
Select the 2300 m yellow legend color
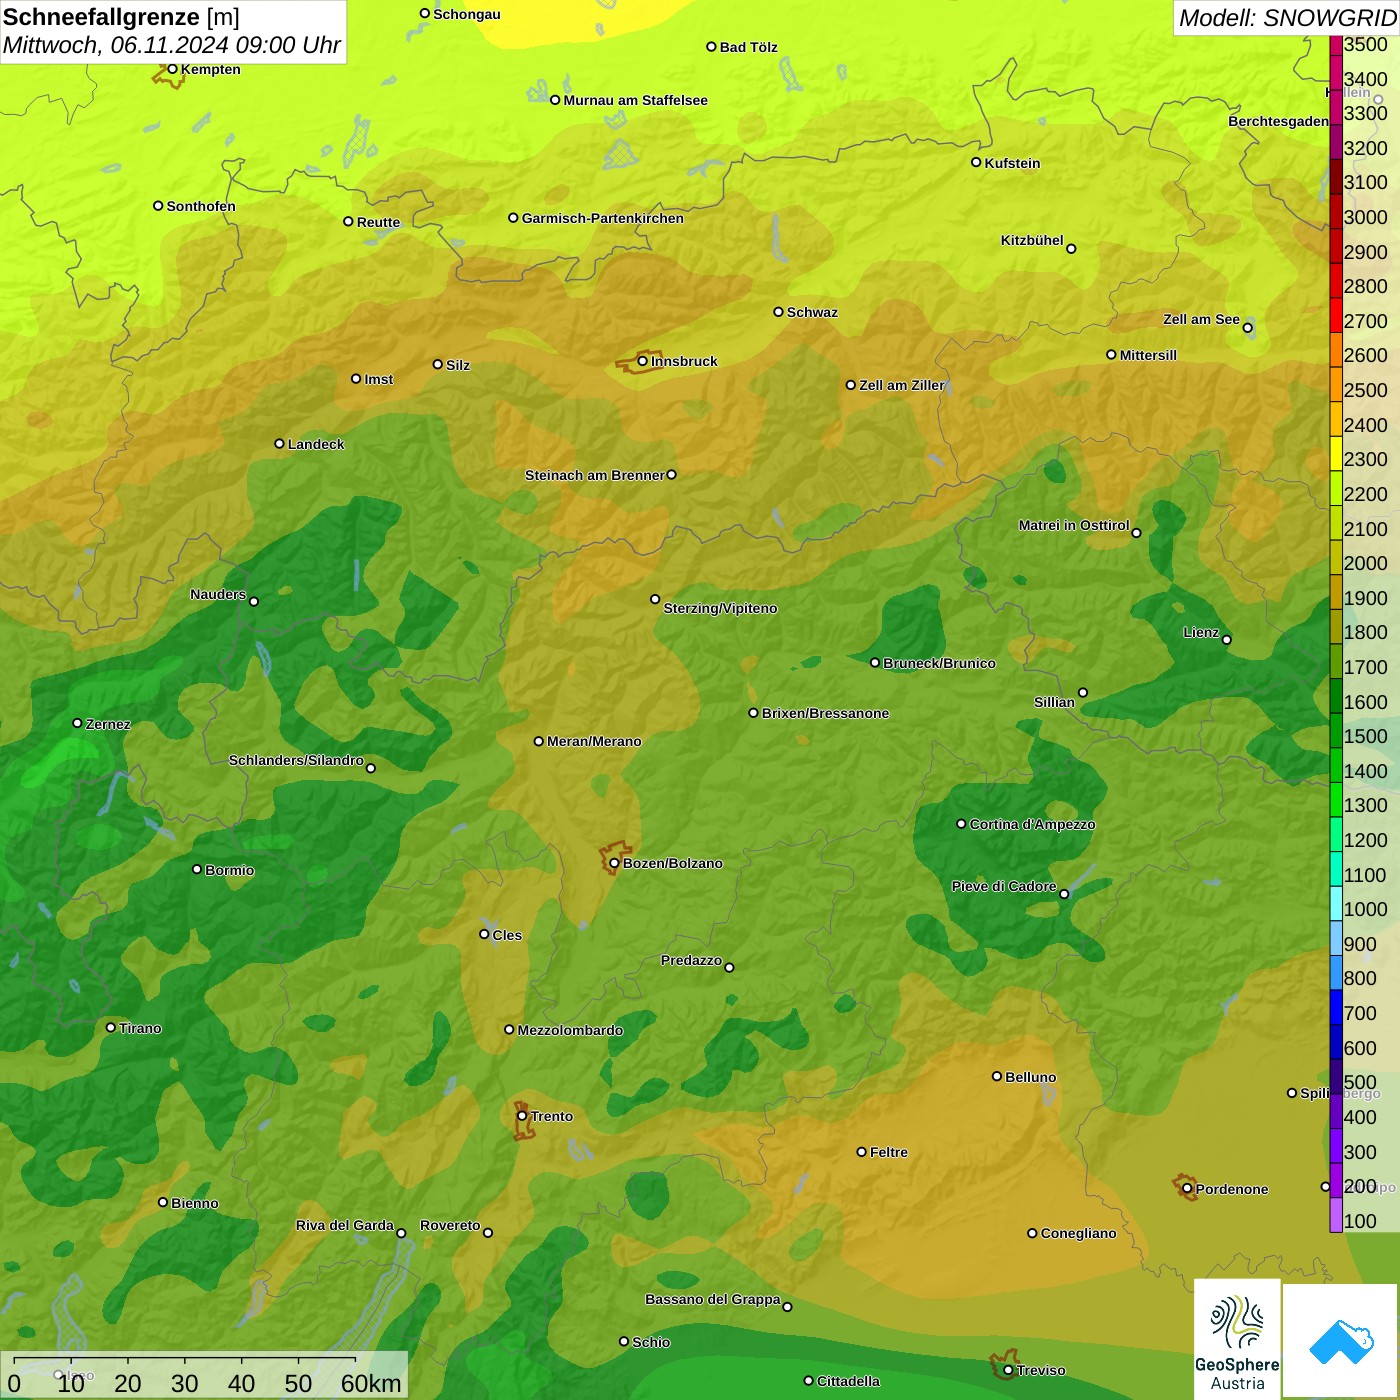(x=1336, y=454)
